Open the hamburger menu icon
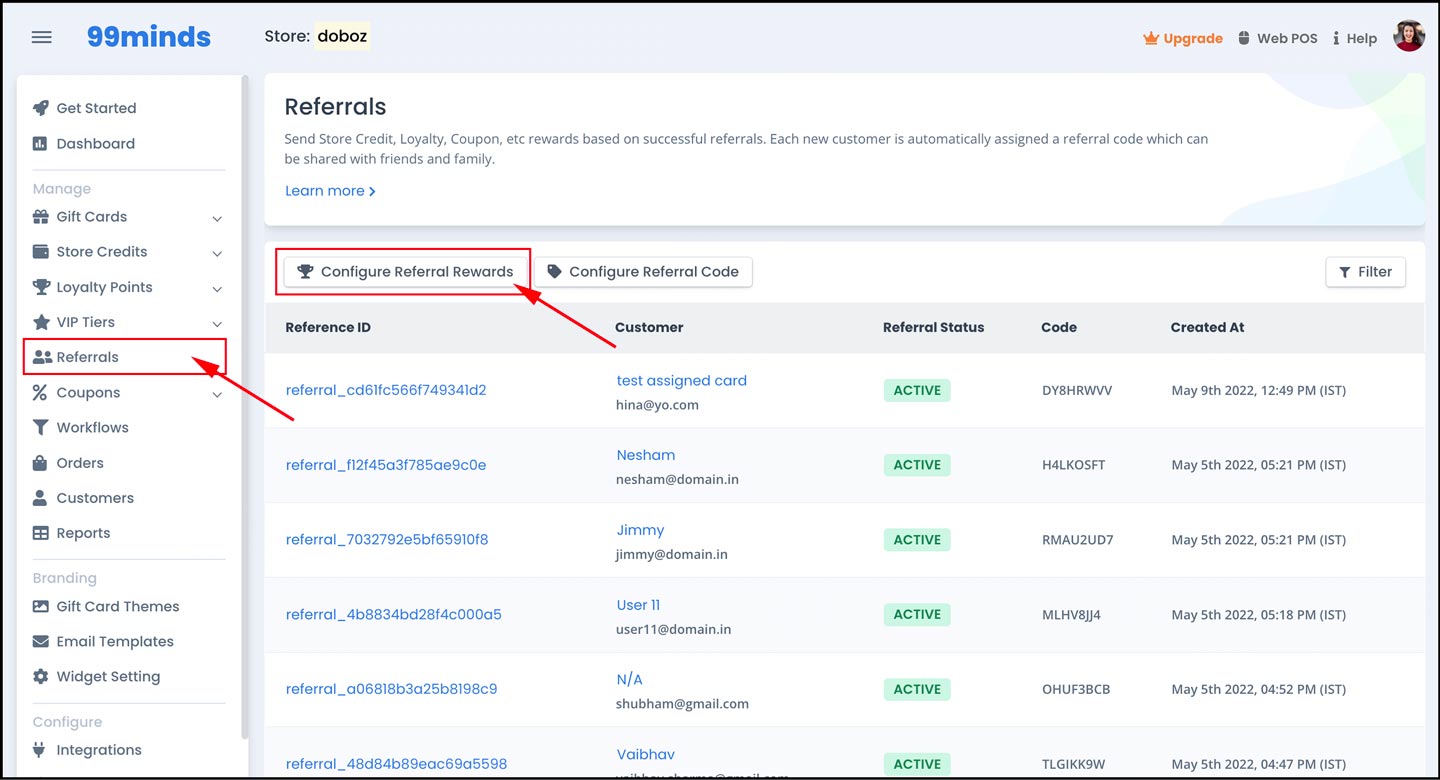The height and width of the screenshot is (780, 1440). tap(41, 37)
